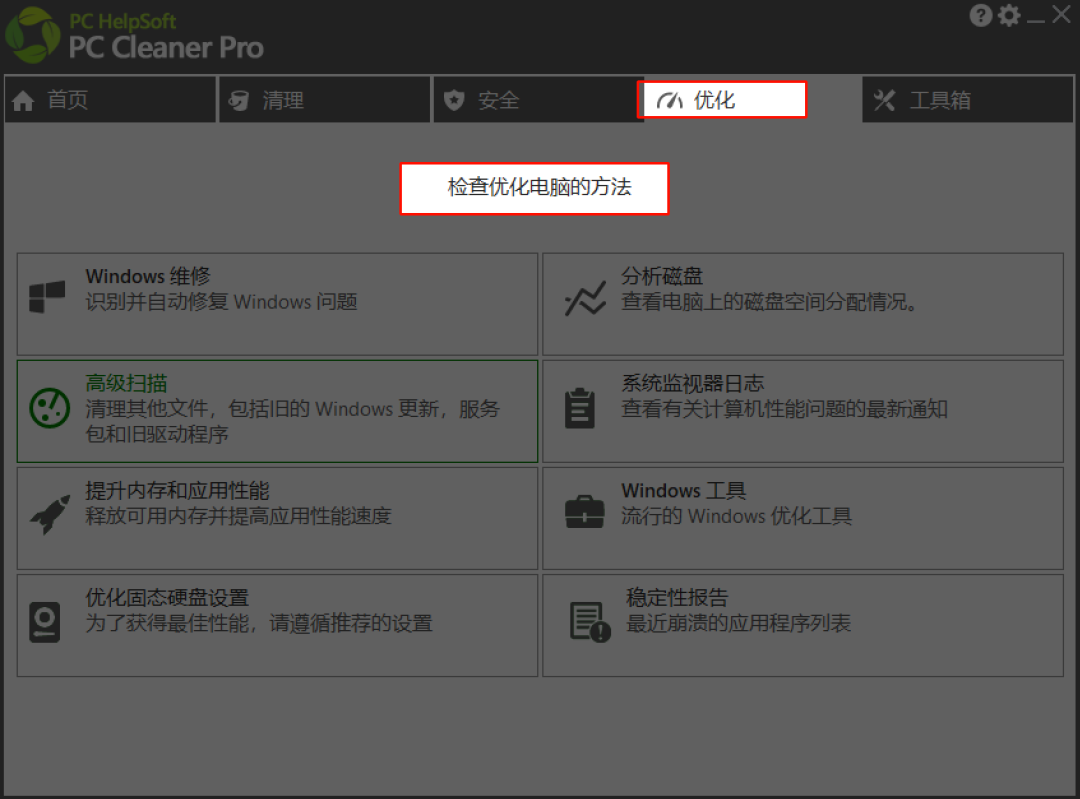Viewport: 1080px width, 799px height.
Task: Launch 提升内存和应用性能 tile
Action: 278,519
